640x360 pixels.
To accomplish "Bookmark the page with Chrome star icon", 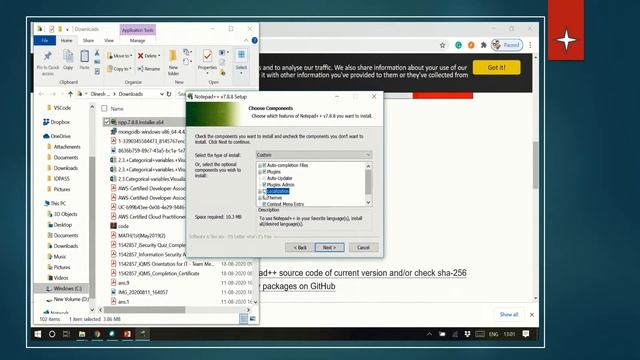I will tap(442, 45).
